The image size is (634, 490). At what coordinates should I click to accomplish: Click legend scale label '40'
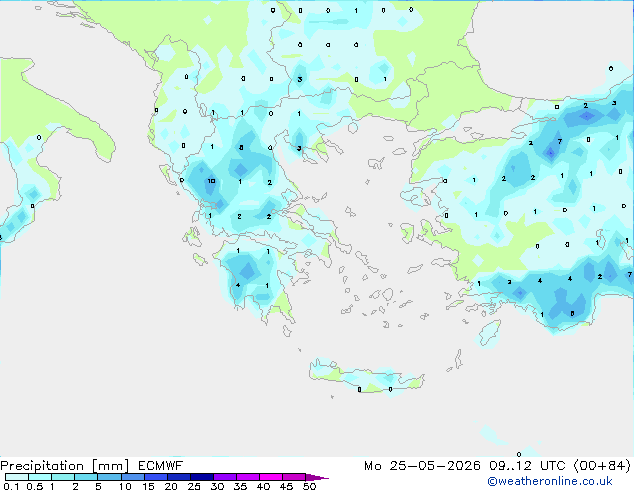coord(264,486)
